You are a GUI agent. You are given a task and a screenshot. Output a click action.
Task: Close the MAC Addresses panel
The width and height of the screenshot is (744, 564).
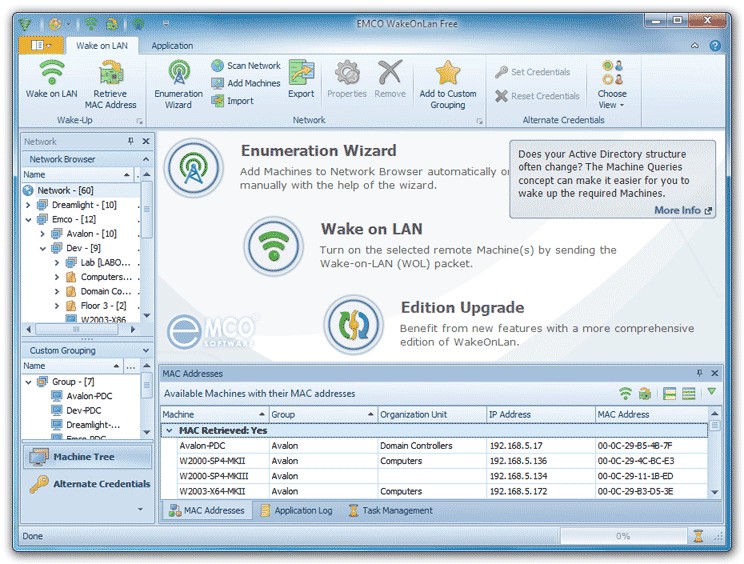[x=715, y=373]
